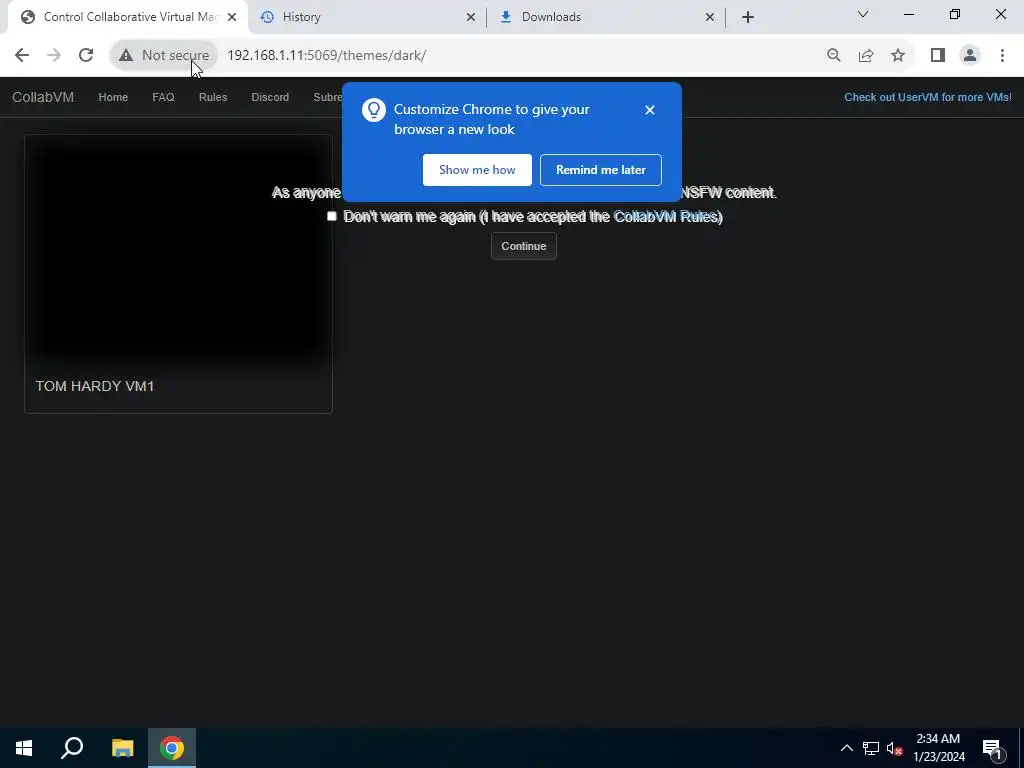Close the History tab
Image resolution: width=1024 pixels, height=768 pixels.
click(470, 17)
